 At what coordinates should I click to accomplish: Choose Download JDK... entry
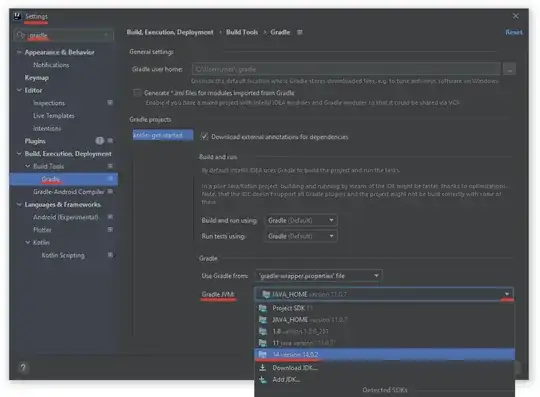(384, 368)
